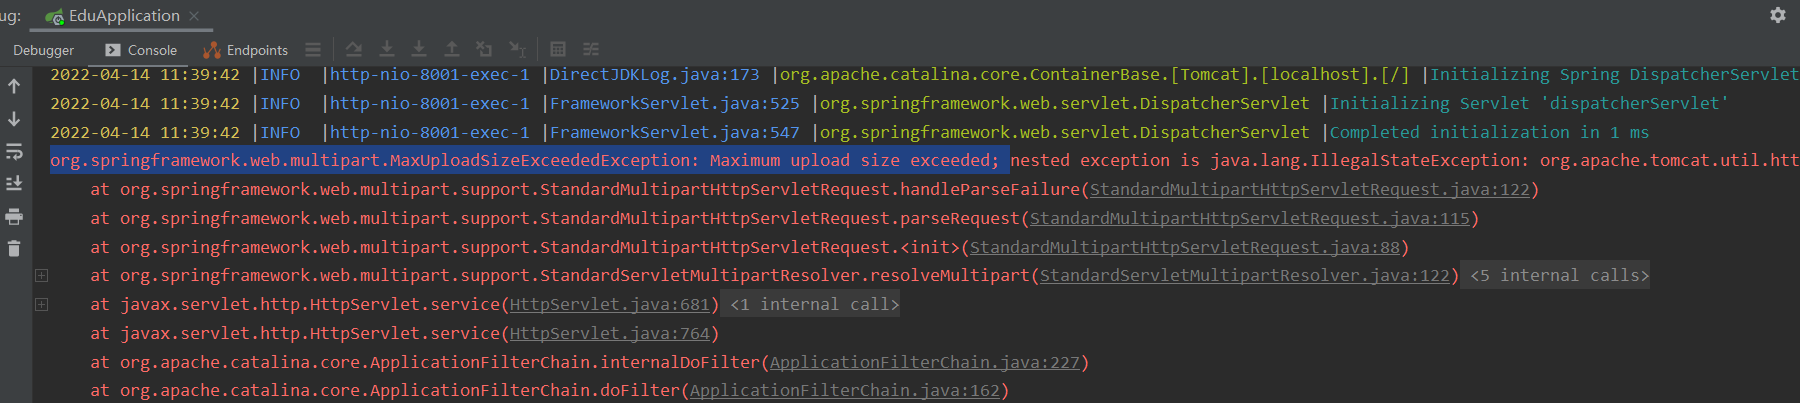Open the Endpoints tab

tap(246, 50)
